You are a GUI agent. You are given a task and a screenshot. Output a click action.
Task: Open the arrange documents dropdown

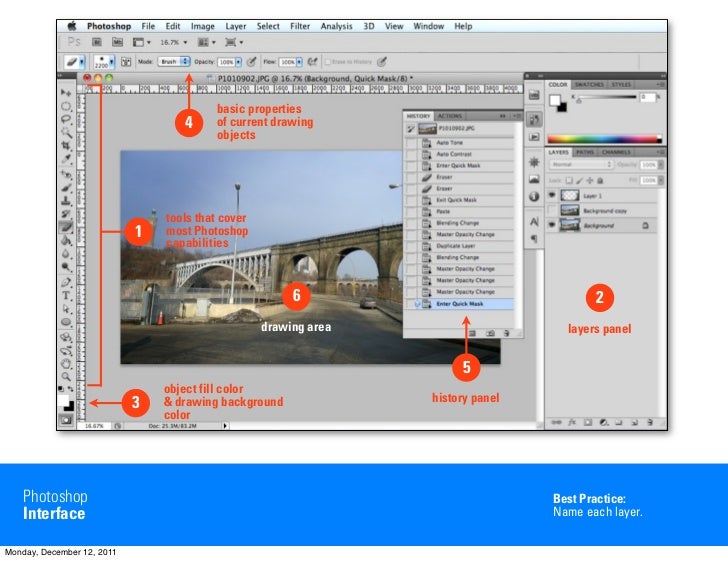pyautogui.click(x=207, y=42)
